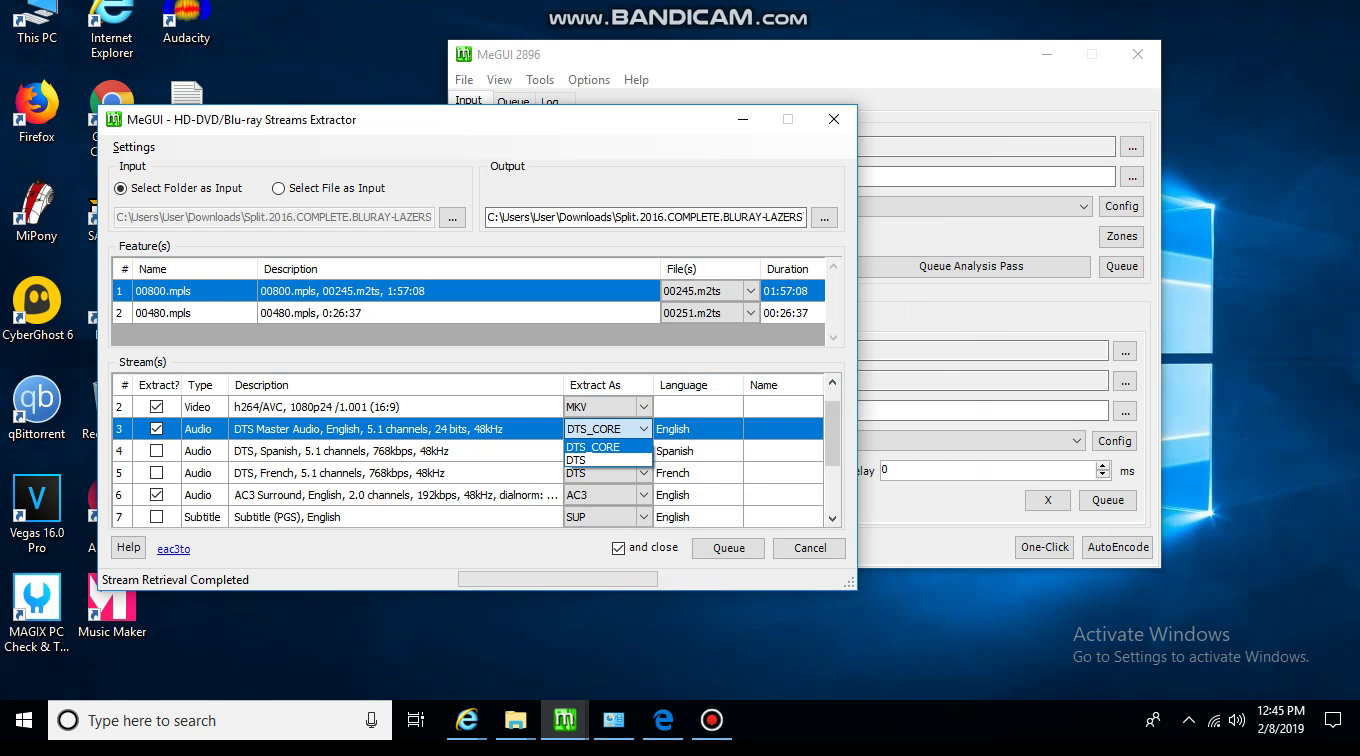The width and height of the screenshot is (1360, 756).
Task: Browse for the output folder path
Action: tap(825, 217)
